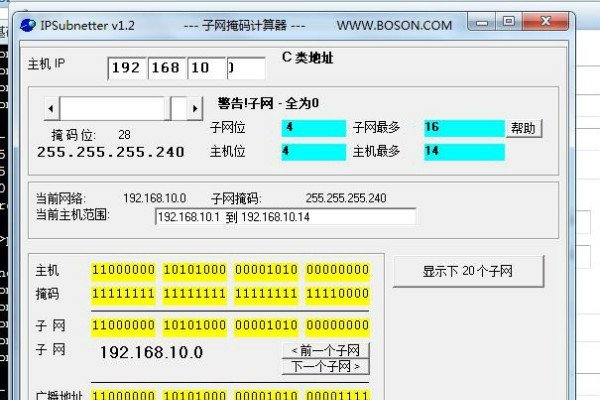Click mask row last octet 11110000
The width and height of the screenshot is (600, 400).
click(x=338, y=295)
